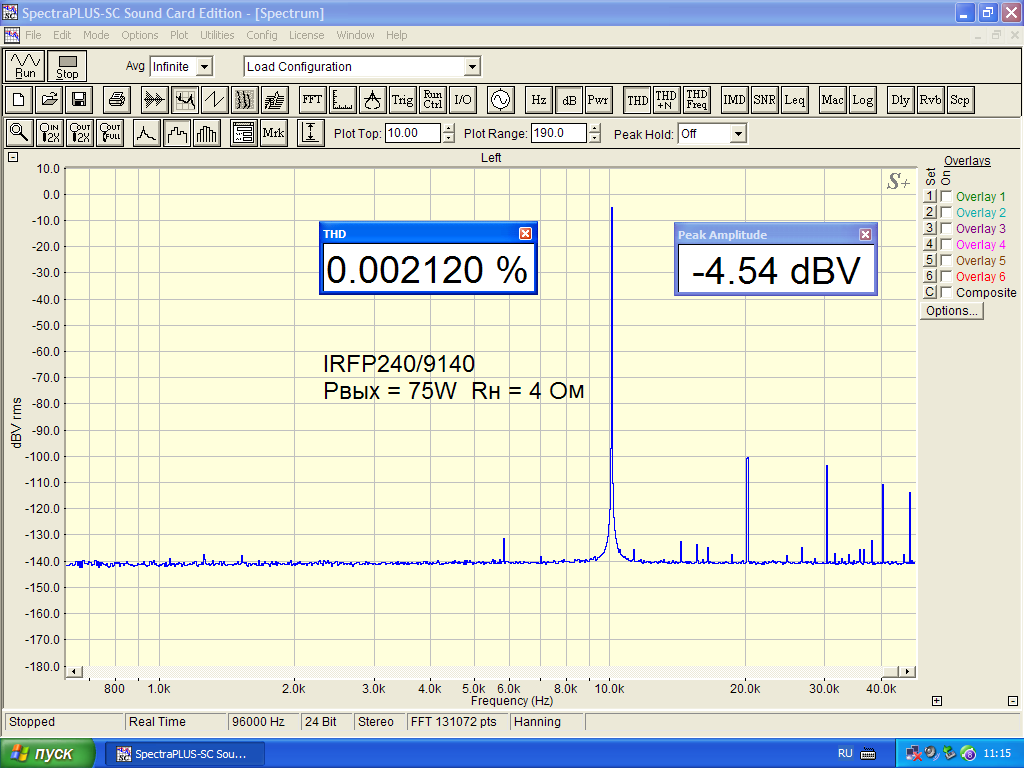The width and height of the screenshot is (1024, 768).
Task: Open the Peak Hold dropdown
Action: click(738, 134)
